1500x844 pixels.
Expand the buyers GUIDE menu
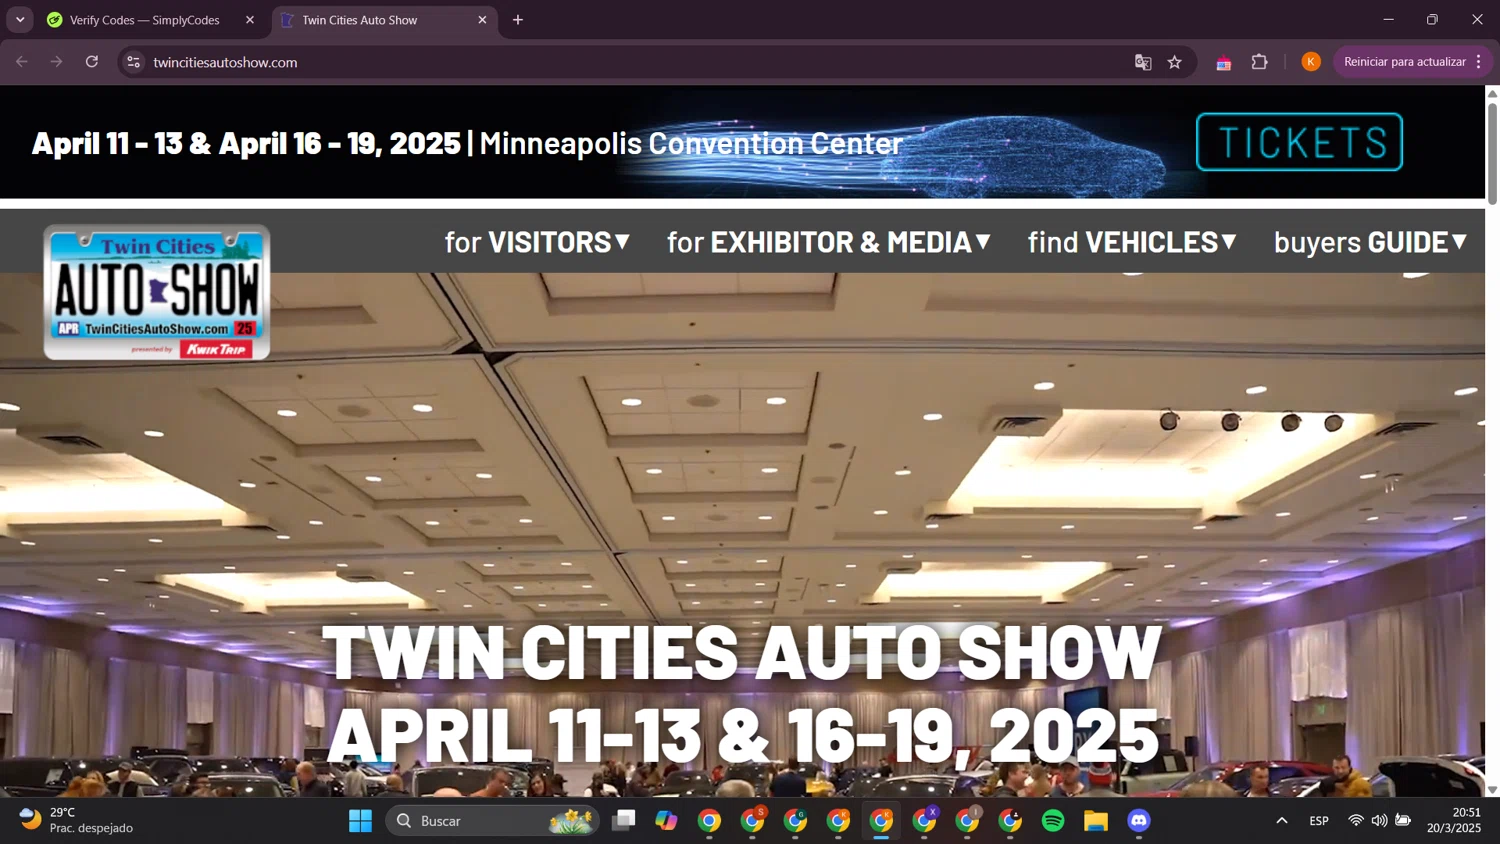coord(1370,242)
